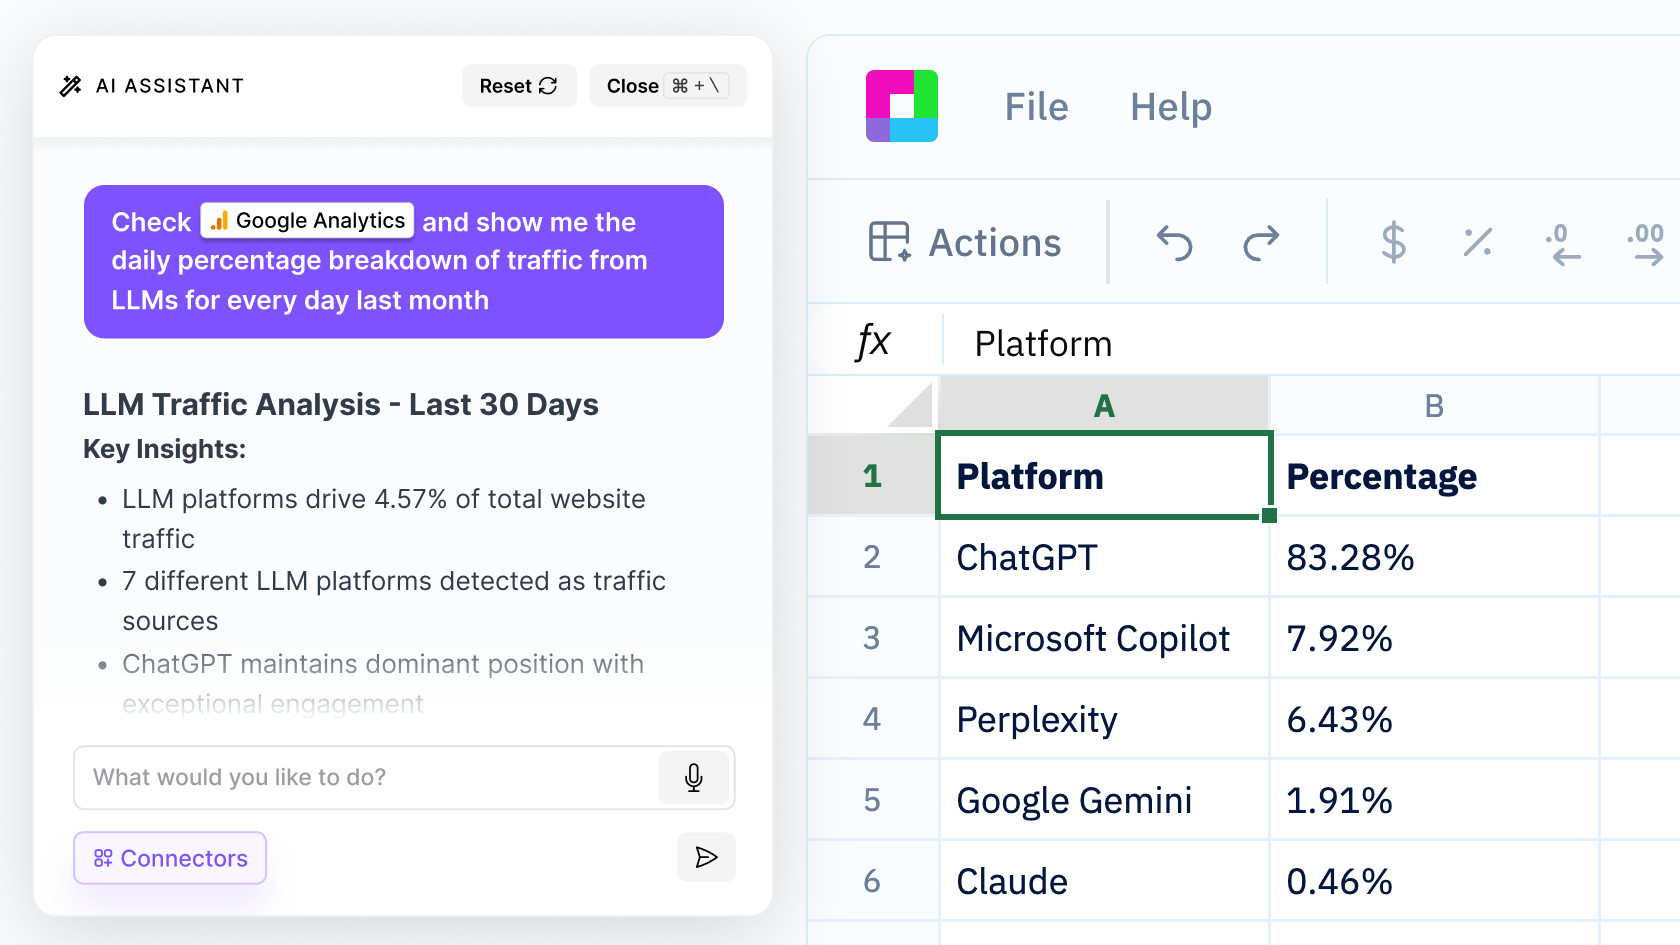Select the ChatGPT cell
1680x945 pixels.
[1104, 556]
